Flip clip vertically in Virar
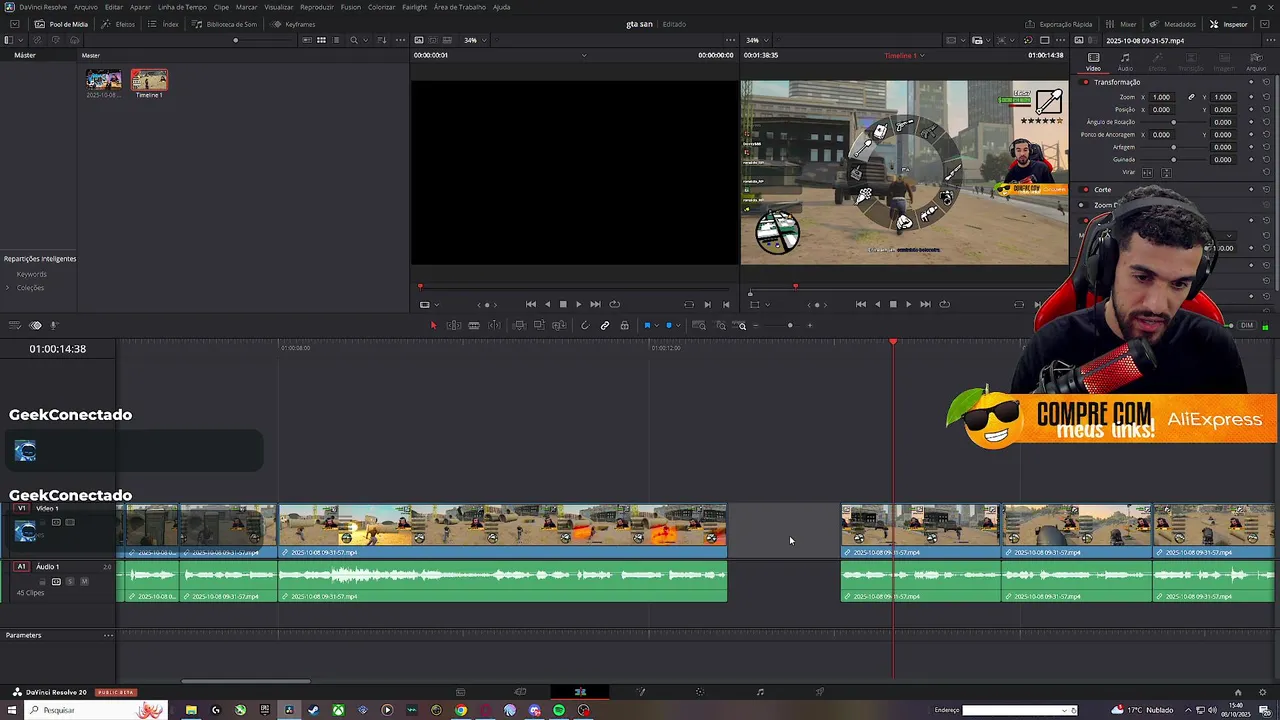The height and width of the screenshot is (720, 1280). 1166,172
